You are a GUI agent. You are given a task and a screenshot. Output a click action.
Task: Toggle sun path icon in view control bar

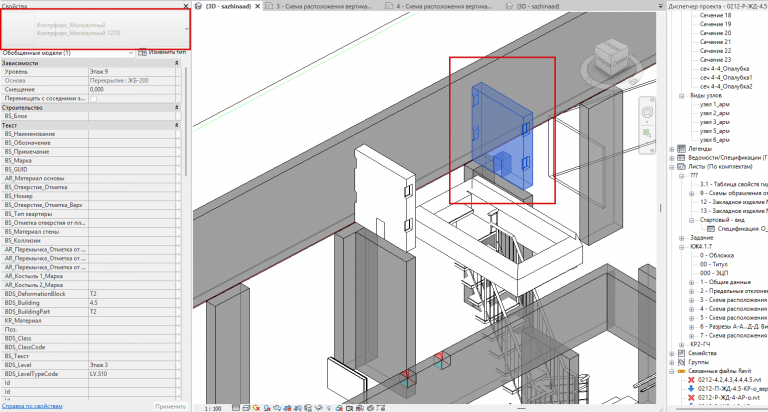256,408
